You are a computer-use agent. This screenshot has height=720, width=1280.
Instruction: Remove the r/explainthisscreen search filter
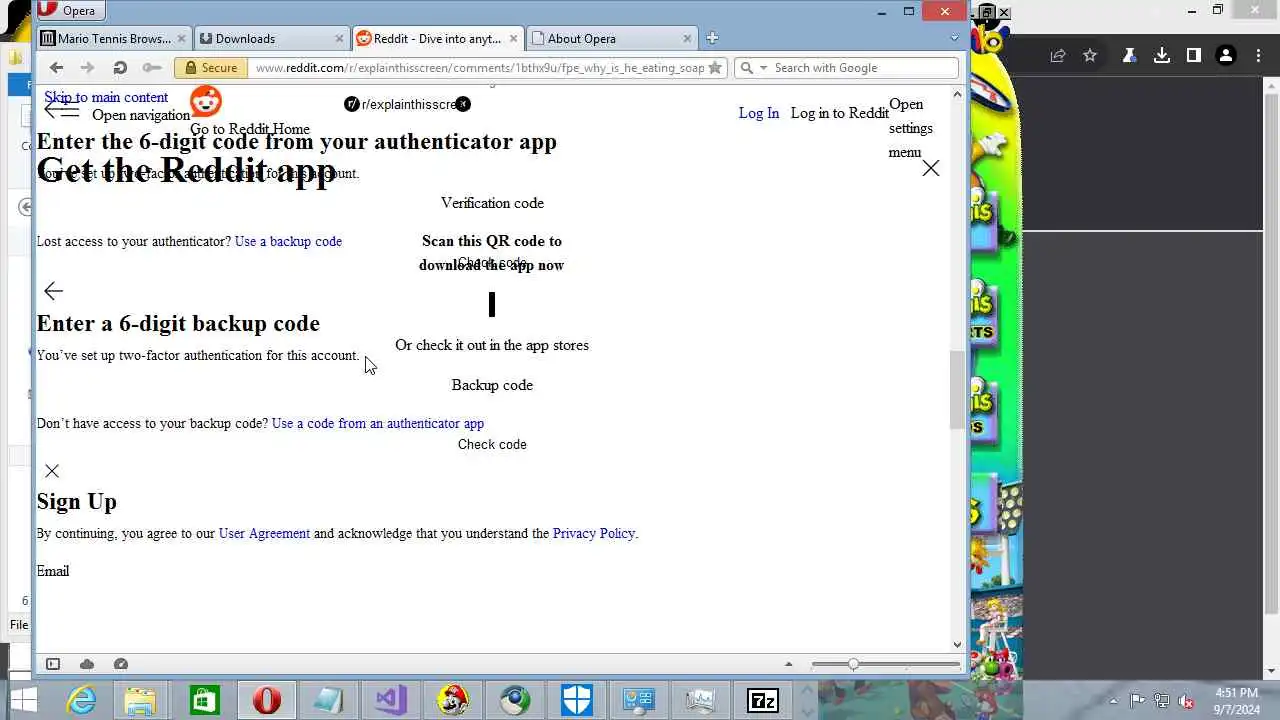(x=463, y=104)
